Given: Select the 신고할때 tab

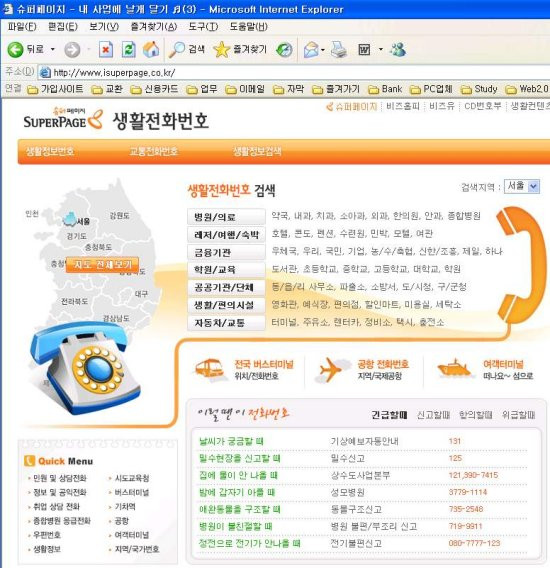Looking at the screenshot, I should (x=433, y=415).
